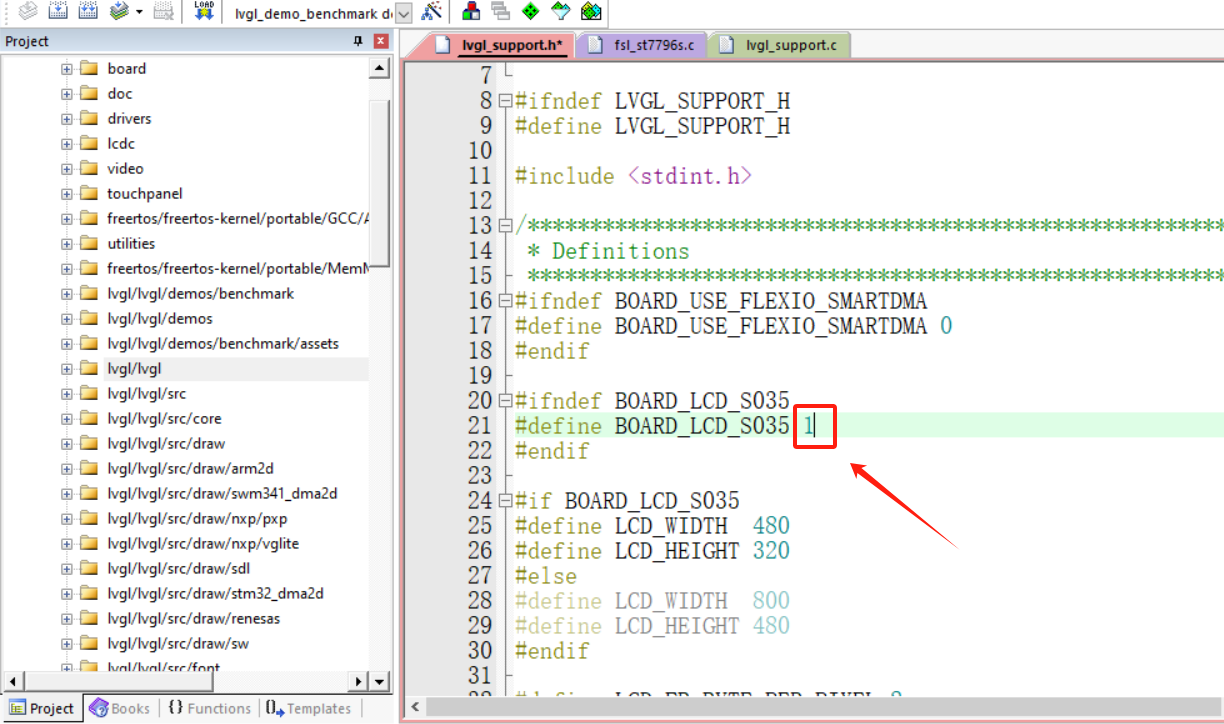The width and height of the screenshot is (1224, 724).
Task: Click the touchpanel folder icon
Action: pos(88,194)
